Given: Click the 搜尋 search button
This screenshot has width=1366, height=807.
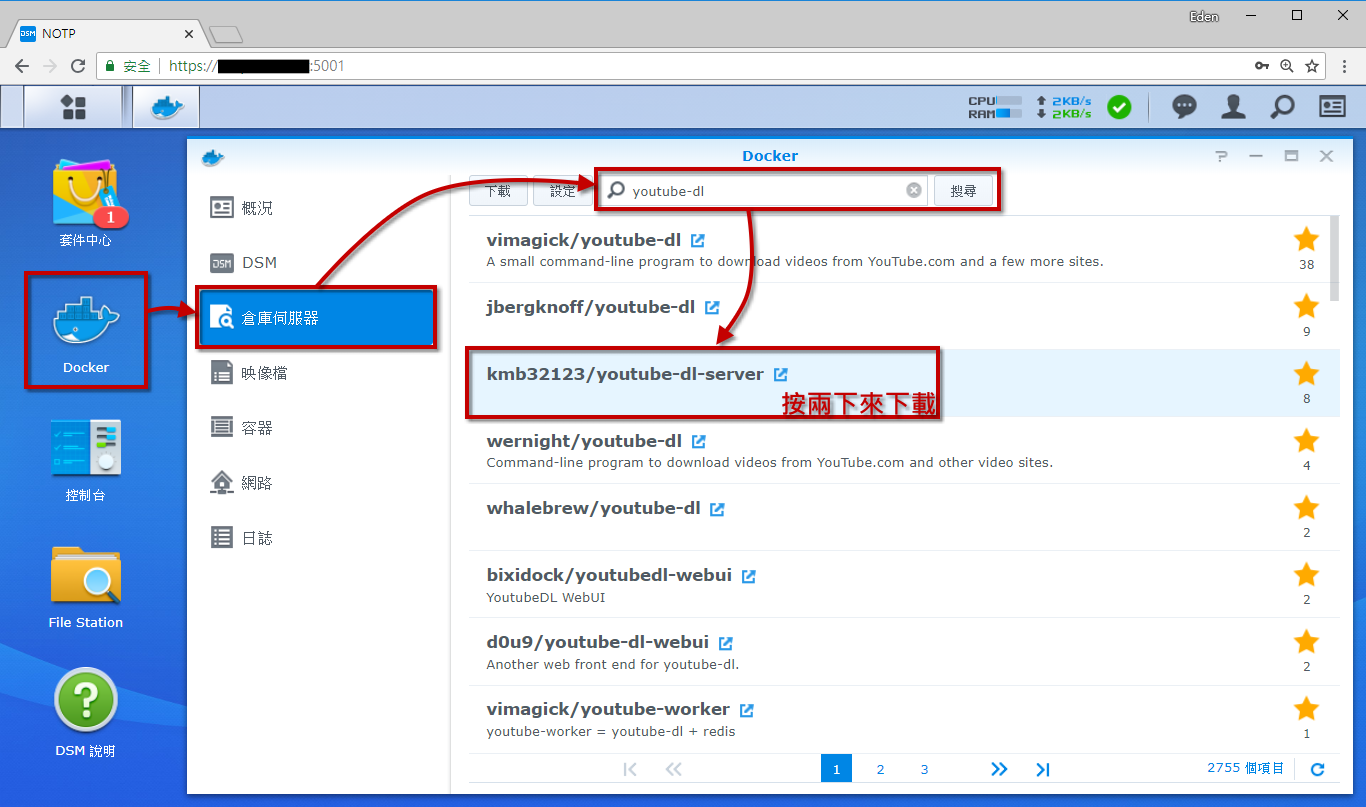Looking at the screenshot, I should click(963, 190).
